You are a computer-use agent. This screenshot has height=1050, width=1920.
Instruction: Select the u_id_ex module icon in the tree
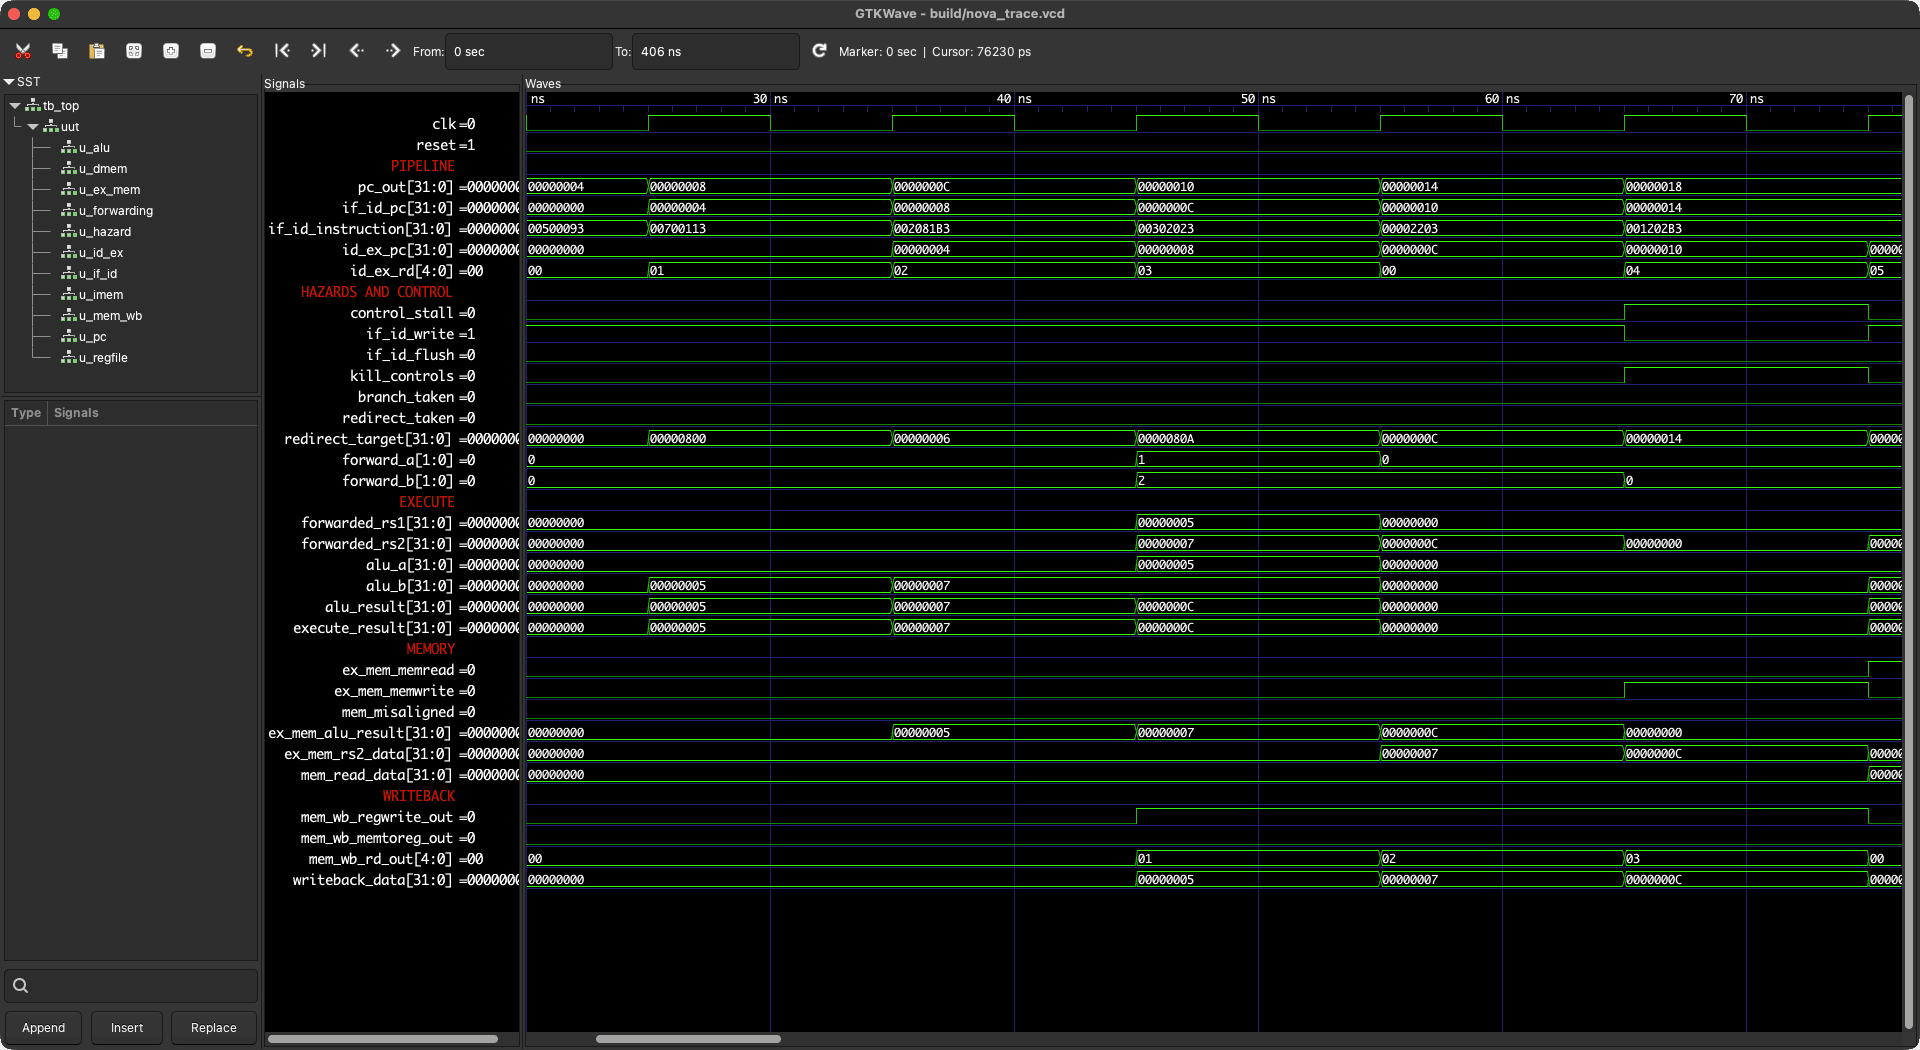pos(69,253)
